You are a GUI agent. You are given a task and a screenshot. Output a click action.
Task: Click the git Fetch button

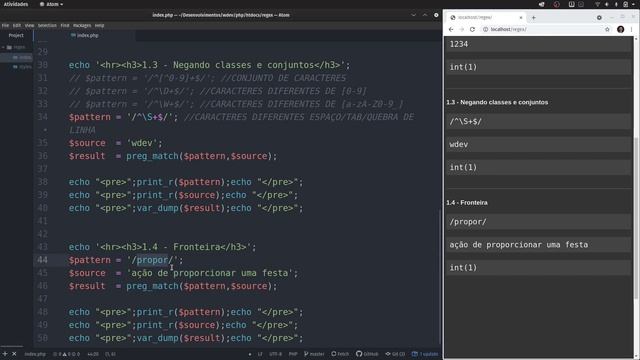(340, 354)
